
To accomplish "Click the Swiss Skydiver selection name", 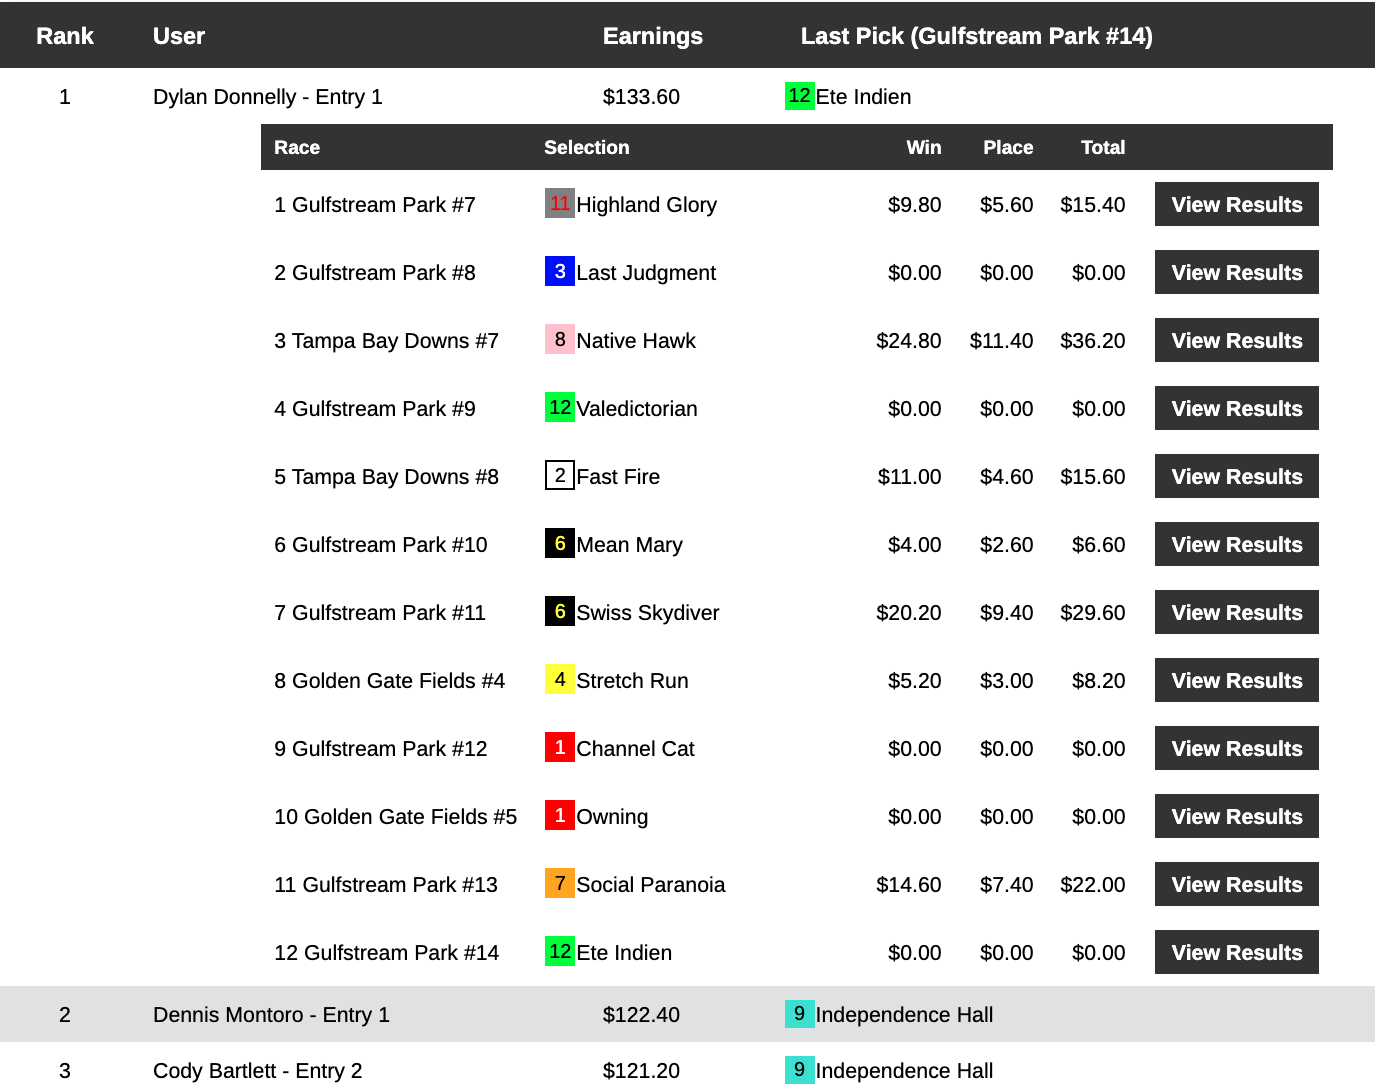I will click(x=647, y=613).
